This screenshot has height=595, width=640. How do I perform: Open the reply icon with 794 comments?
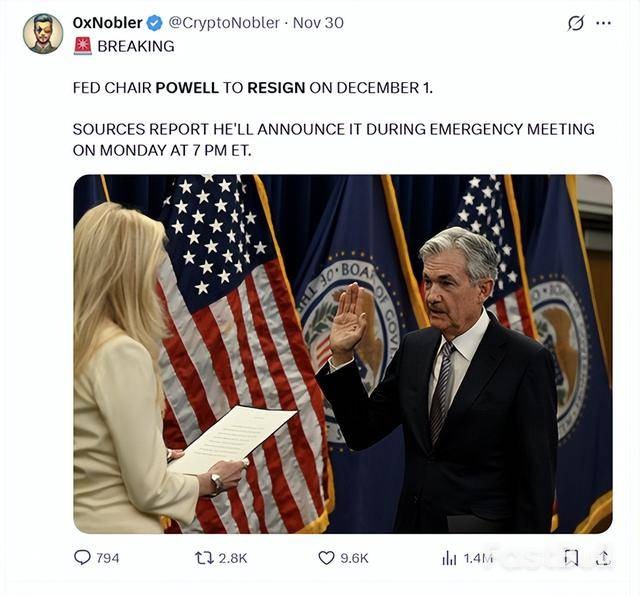tap(82, 557)
